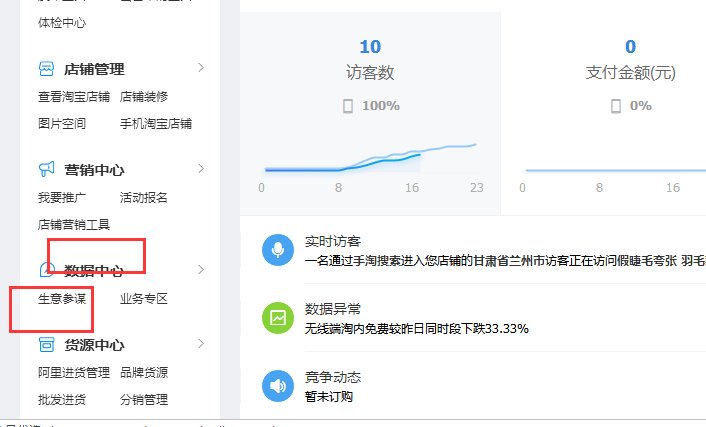Click the 支付金额(元) label
The width and height of the screenshot is (706, 427).
(x=630, y=72)
